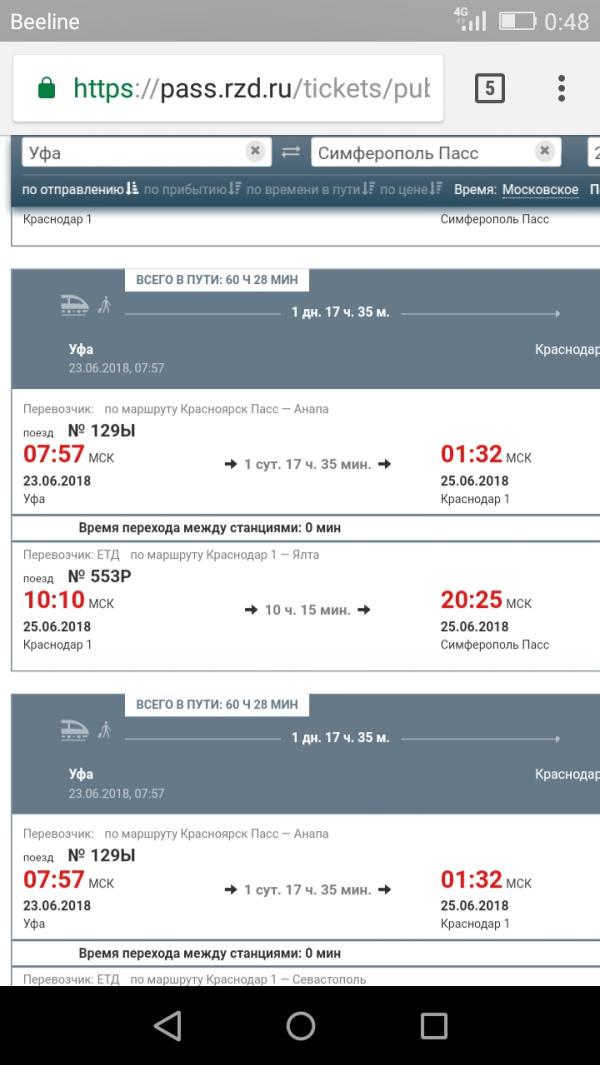Tap the Android home circle button
Image resolution: width=600 pixels, height=1065 pixels.
[x=300, y=1026]
